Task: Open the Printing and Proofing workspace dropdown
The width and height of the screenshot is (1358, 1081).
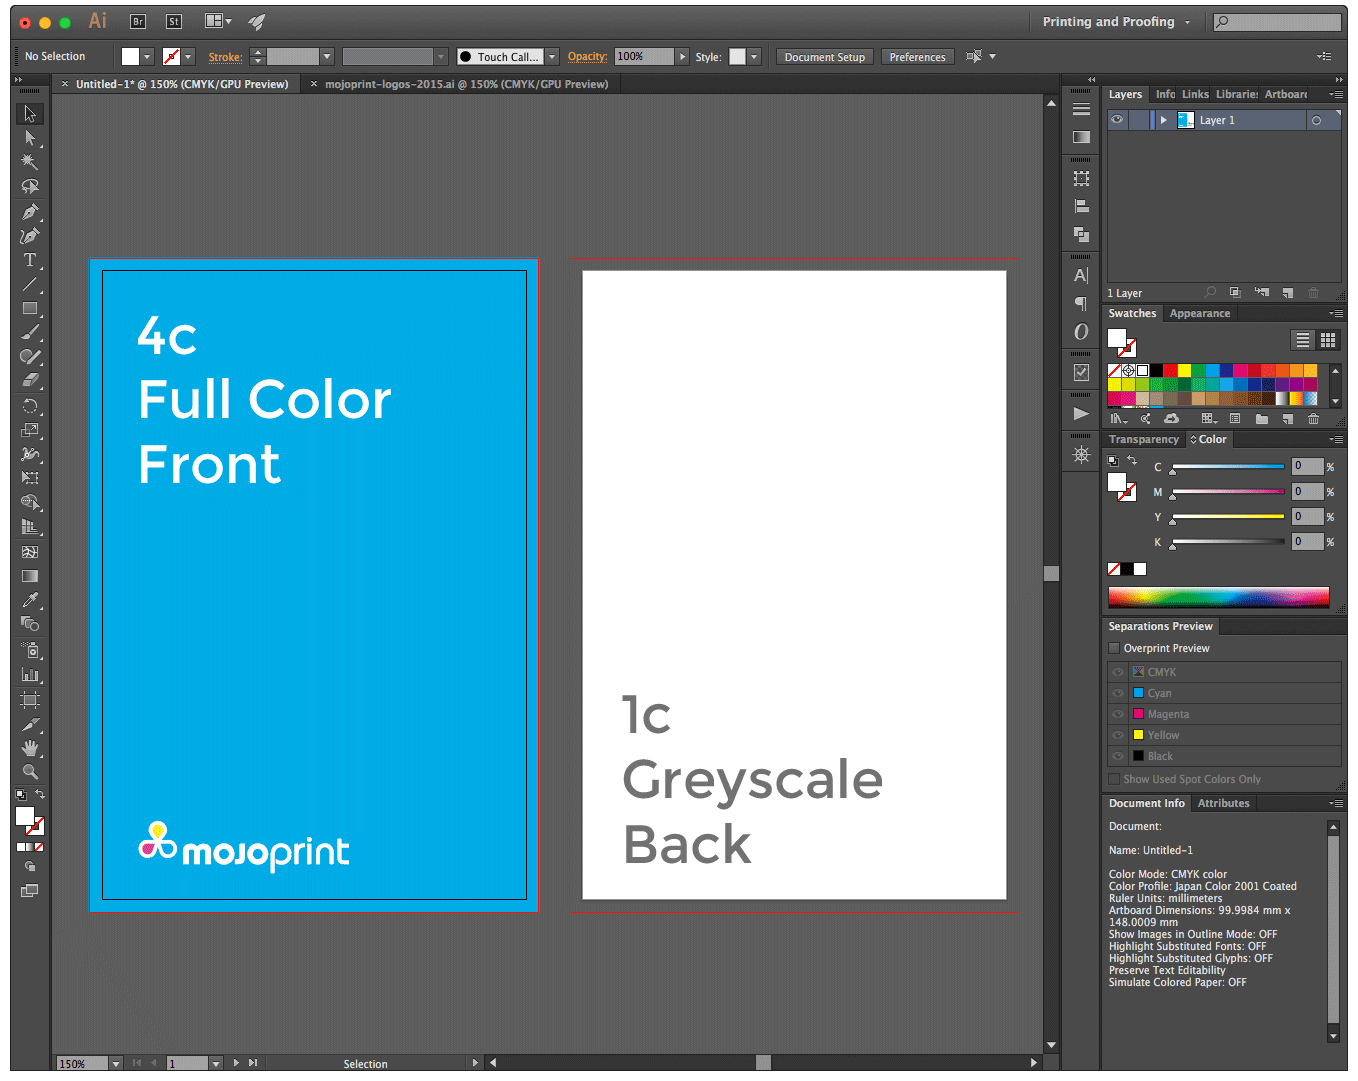Action: (x=1117, y=22)
